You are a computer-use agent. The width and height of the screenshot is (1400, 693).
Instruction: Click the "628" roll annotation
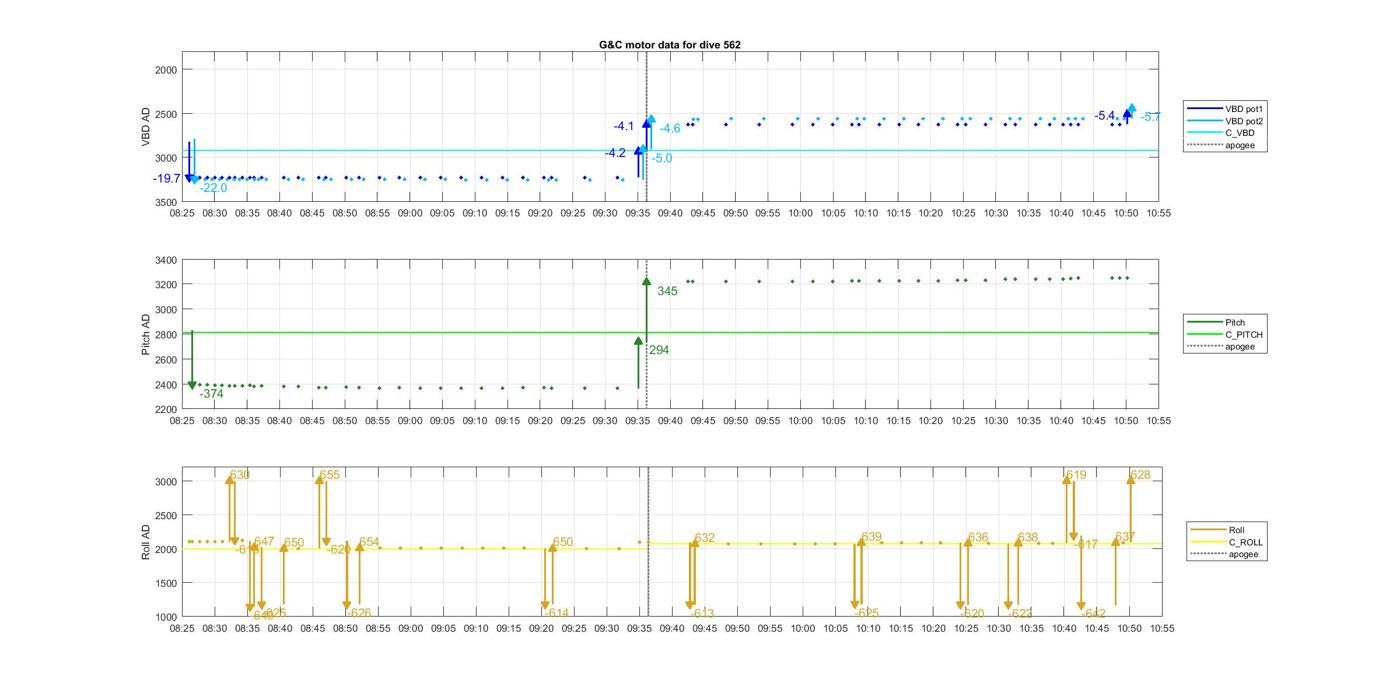coord(1141,475)
